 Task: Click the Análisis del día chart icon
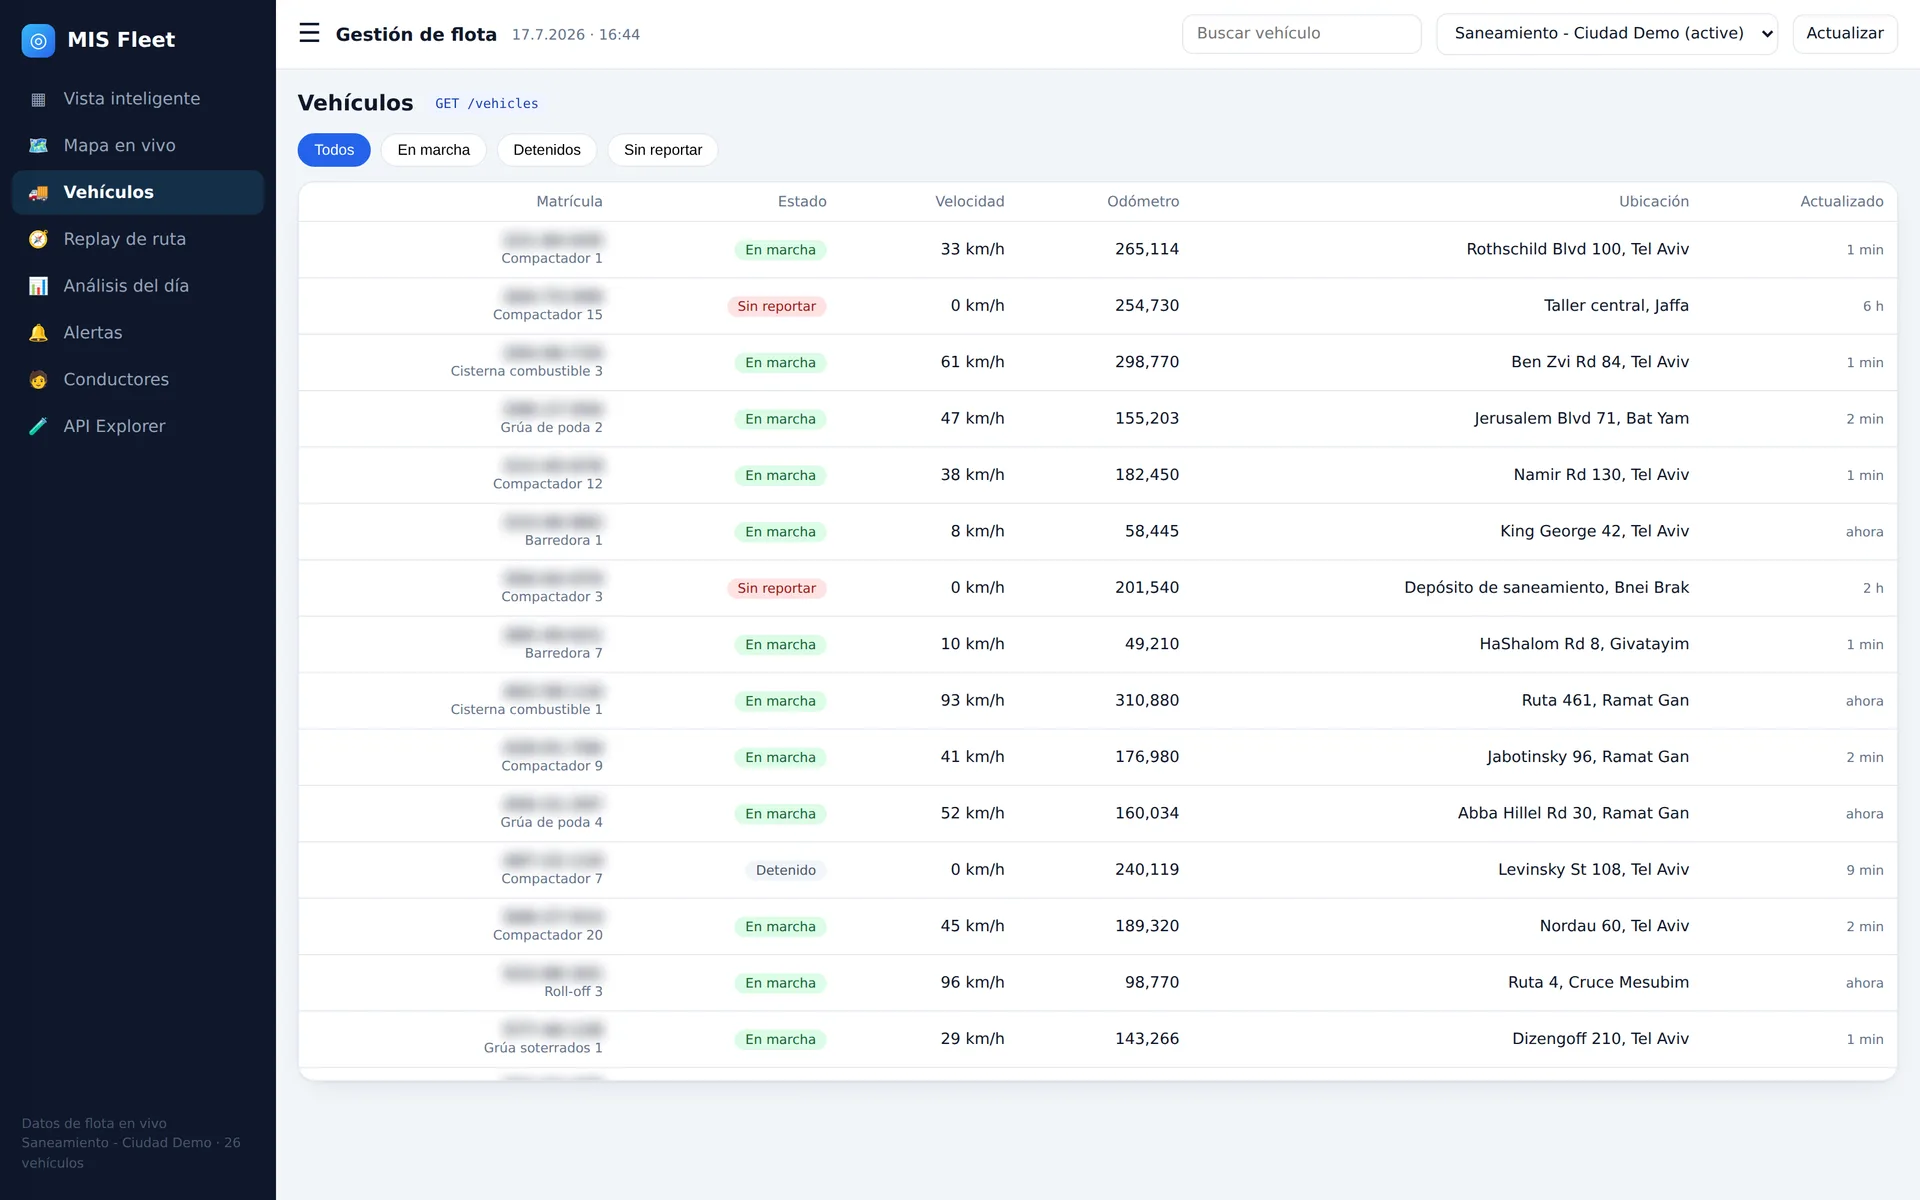(38, 286)
